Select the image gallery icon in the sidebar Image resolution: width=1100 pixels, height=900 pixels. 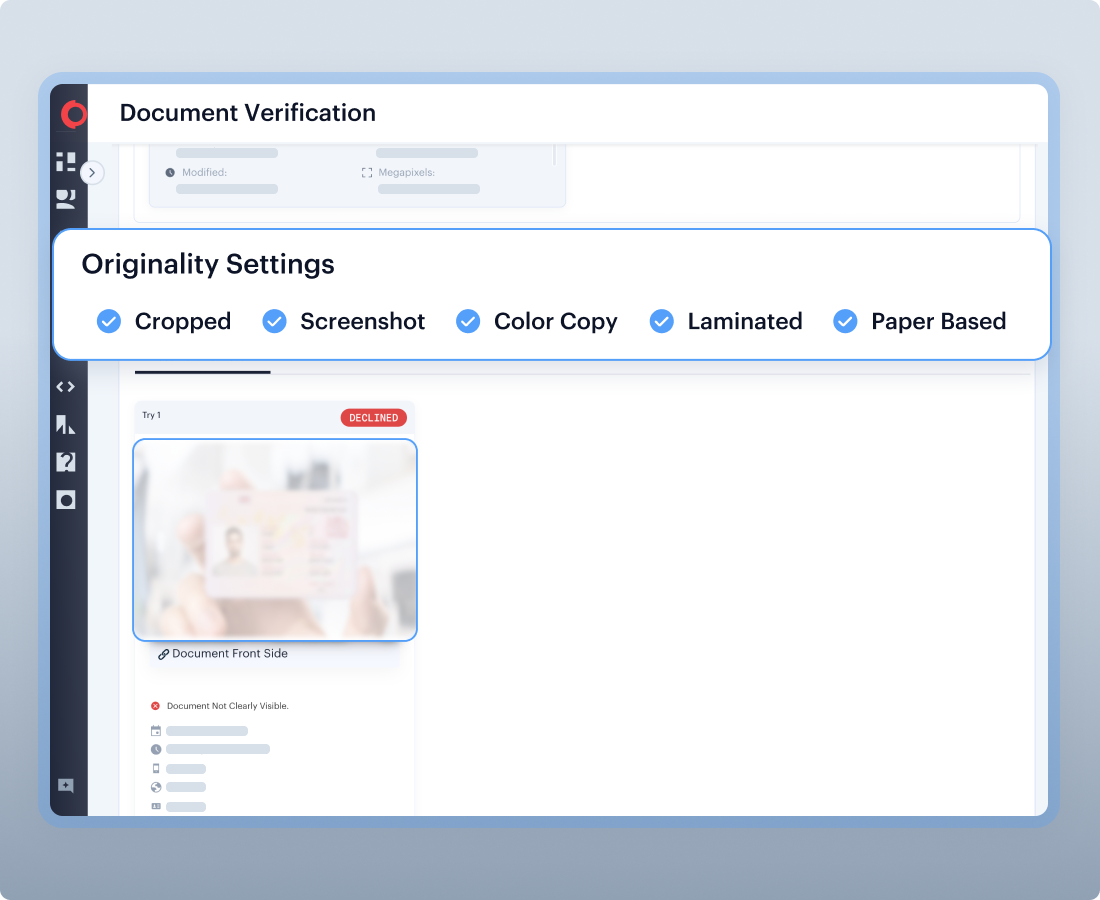point(66,500)
